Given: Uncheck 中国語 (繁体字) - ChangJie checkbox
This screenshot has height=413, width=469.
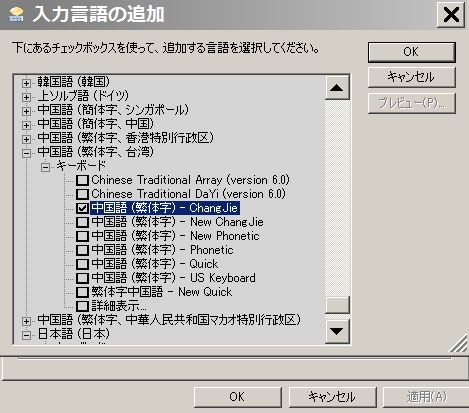Looking at the screenshot, I should 82,208.
